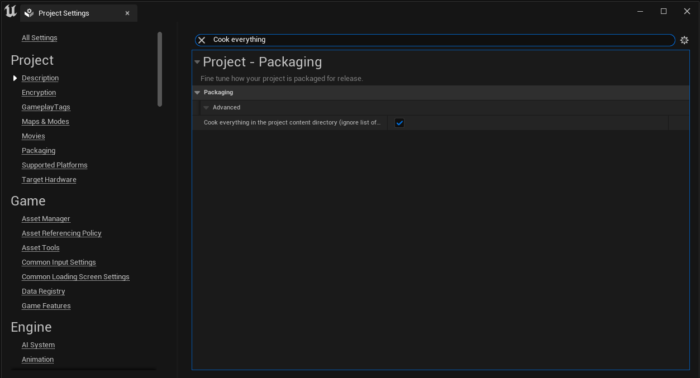Viewport: 700px width, 378px height.
Task: Open Supported Platforms settings
Action: pos(54,165)
